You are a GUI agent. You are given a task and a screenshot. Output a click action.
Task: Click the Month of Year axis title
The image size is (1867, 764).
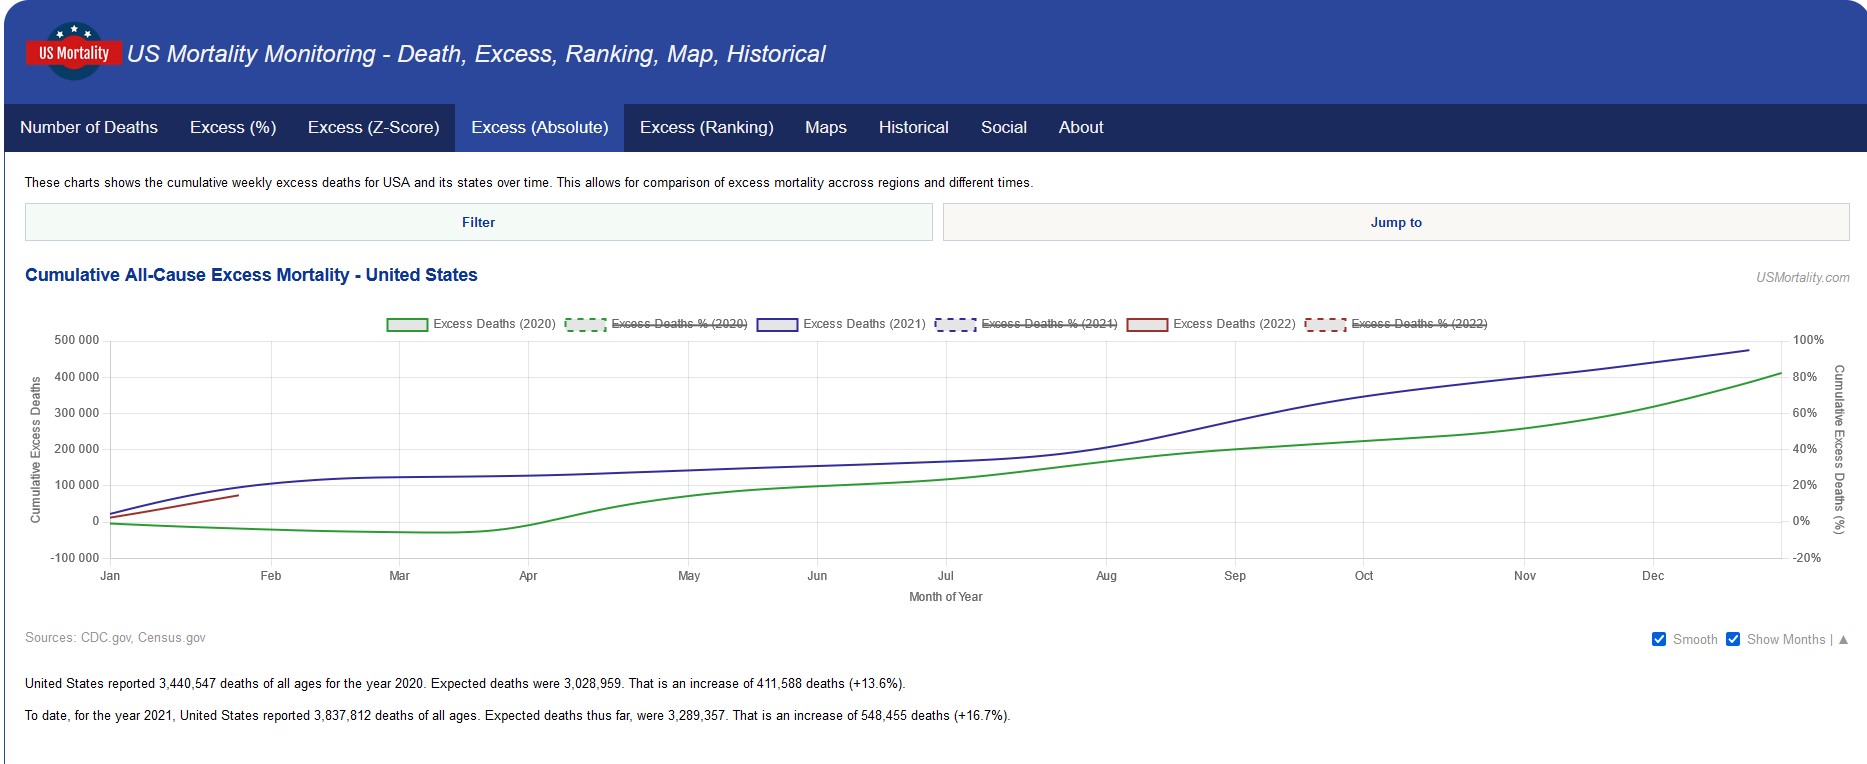[945, 597]
